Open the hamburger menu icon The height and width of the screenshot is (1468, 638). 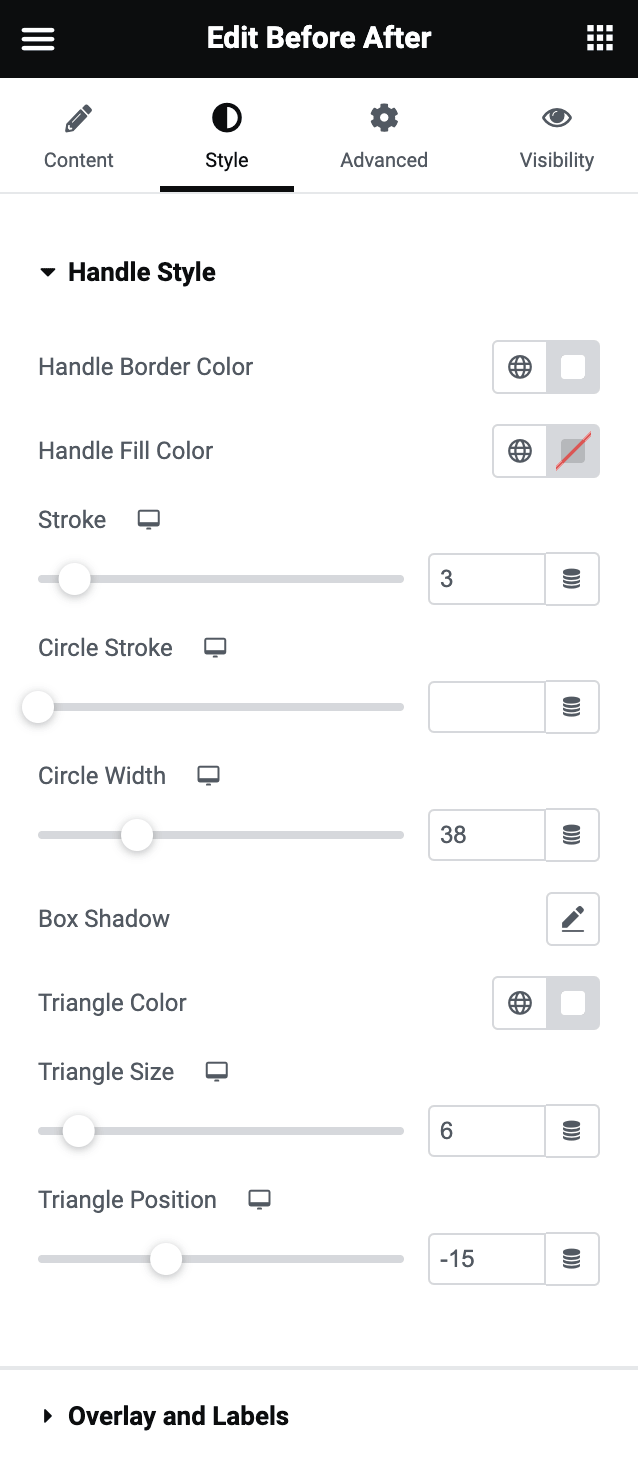click(38, 39)
